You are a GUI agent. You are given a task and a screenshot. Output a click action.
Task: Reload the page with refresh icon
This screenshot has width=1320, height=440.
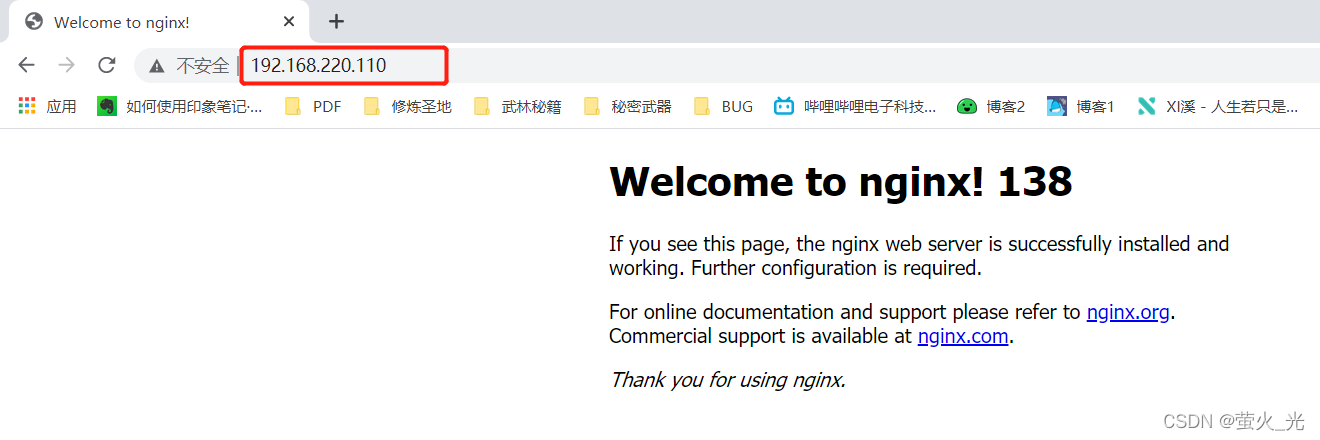point(107,65)
